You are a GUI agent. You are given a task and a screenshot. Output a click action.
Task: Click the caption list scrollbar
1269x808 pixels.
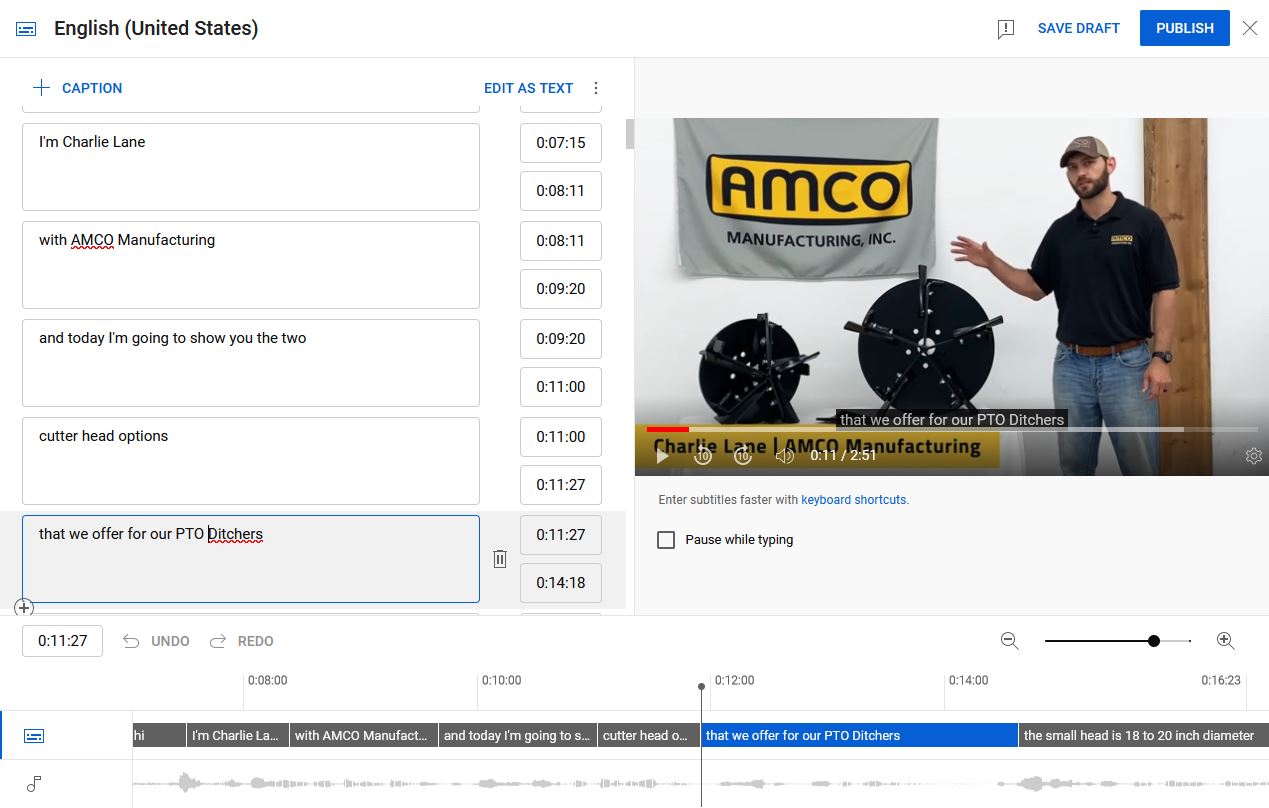(629, 134)
